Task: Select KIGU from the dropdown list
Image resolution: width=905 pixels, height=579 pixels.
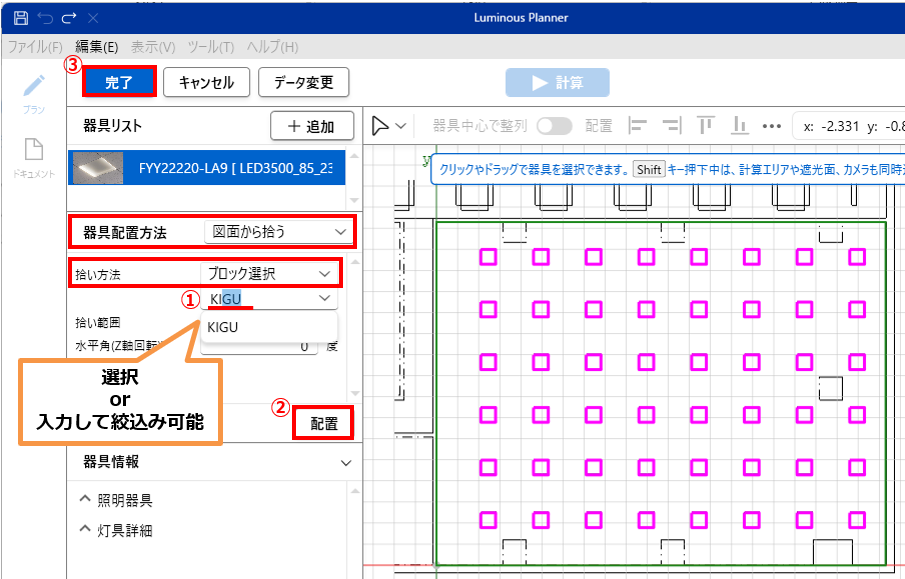Action: click(223, 327)
